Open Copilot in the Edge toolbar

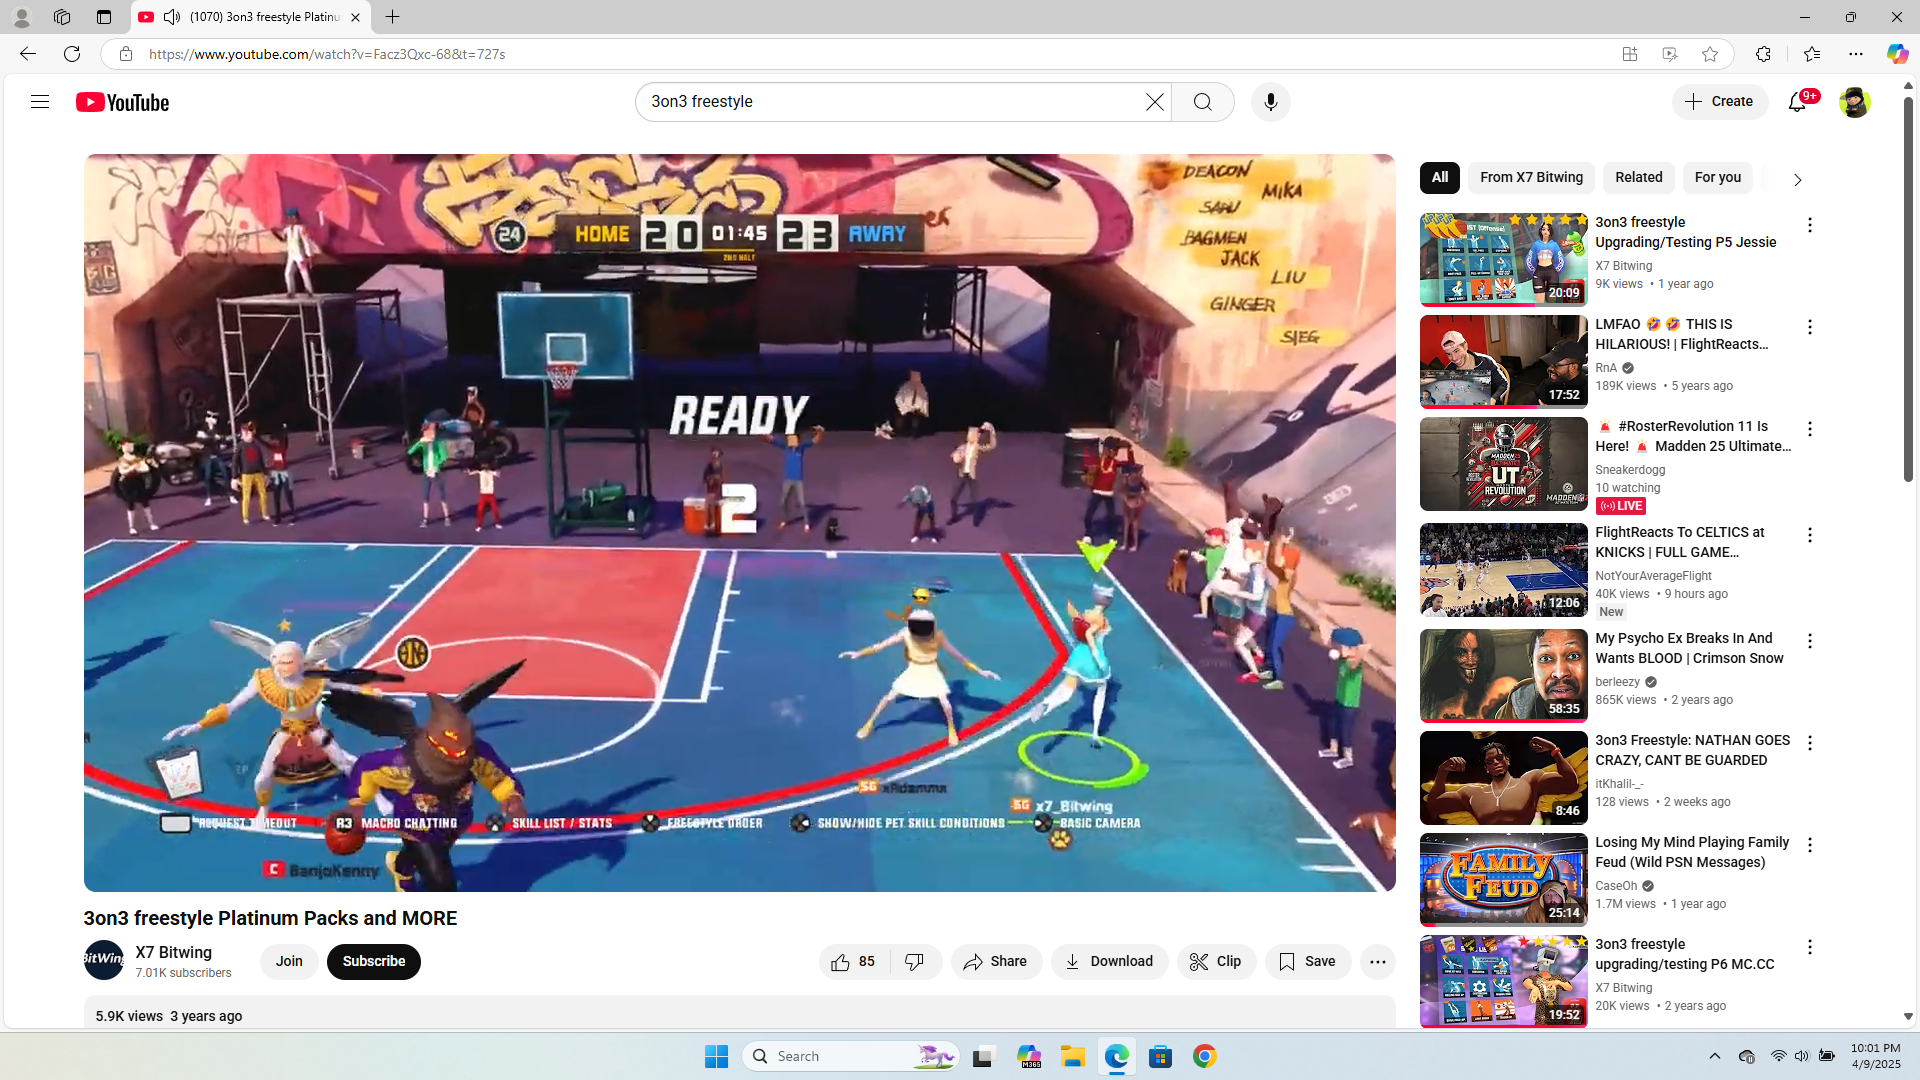tap(1897, 54)
